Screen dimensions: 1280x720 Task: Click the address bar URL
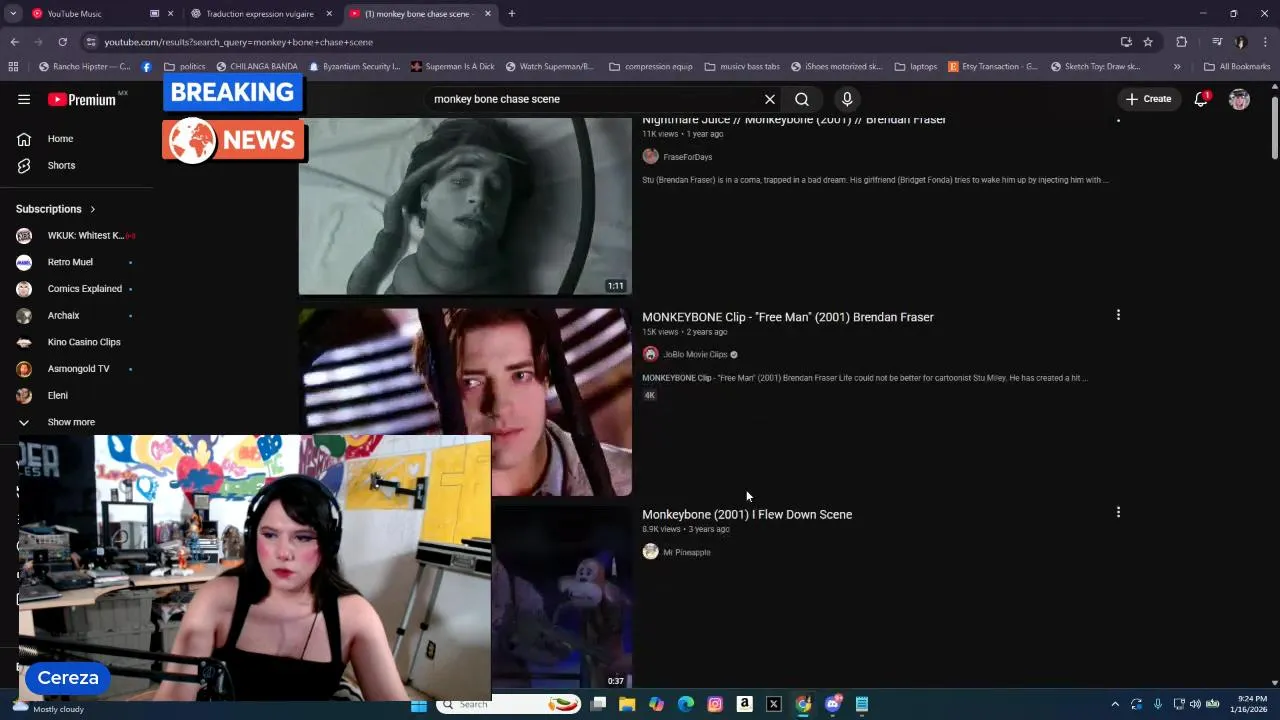(239, 42)
